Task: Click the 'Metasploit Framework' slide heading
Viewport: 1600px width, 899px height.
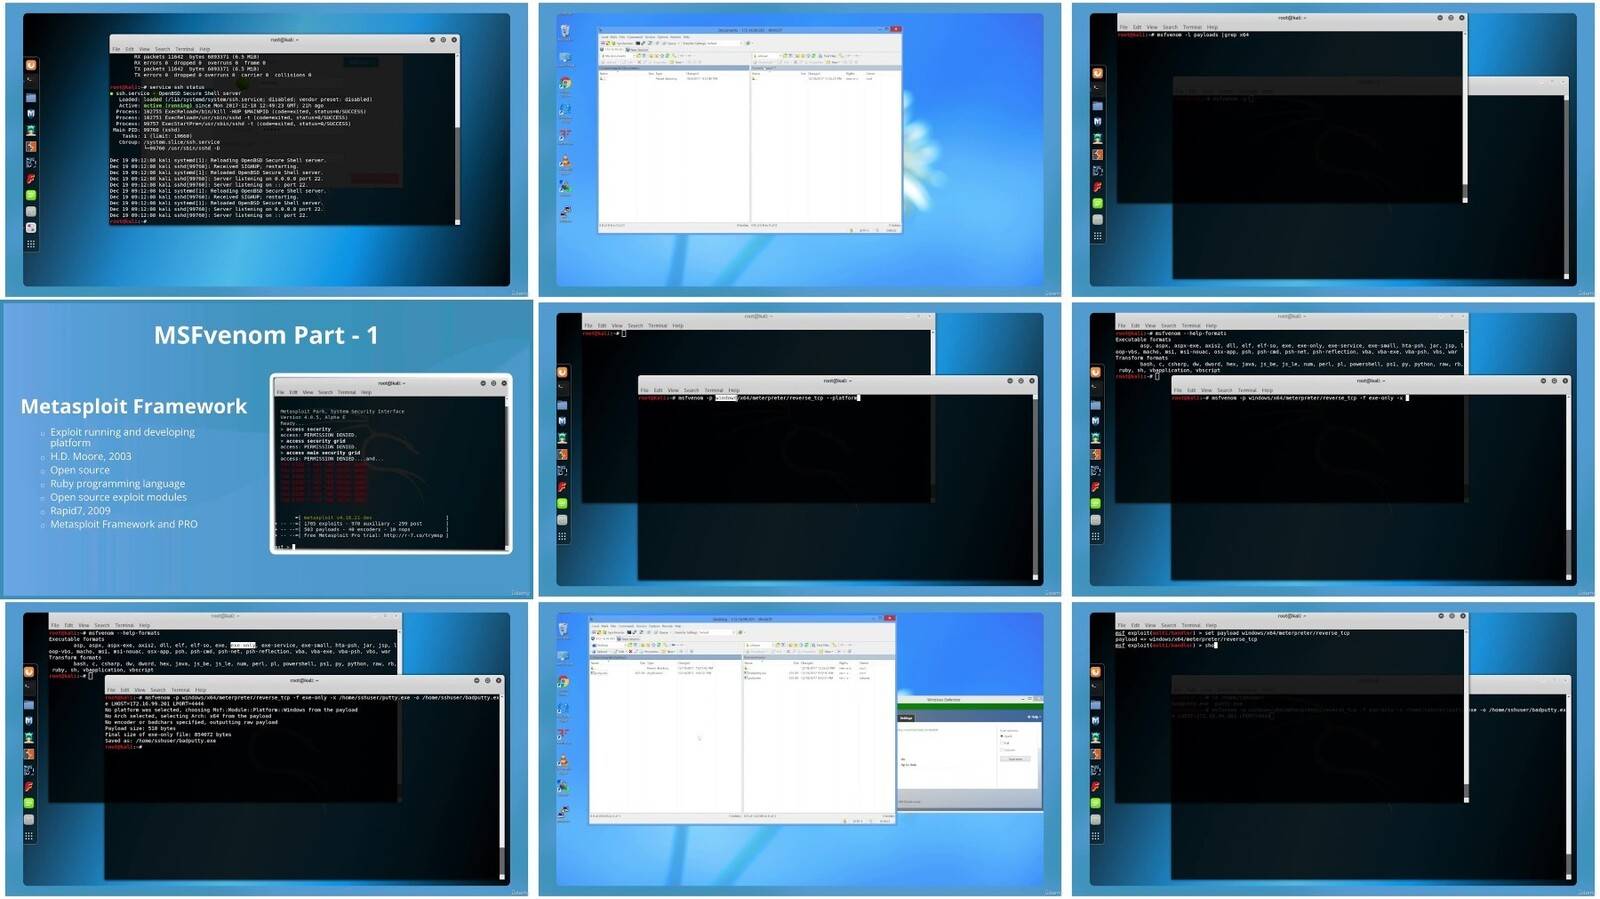Action: point(134,406)
